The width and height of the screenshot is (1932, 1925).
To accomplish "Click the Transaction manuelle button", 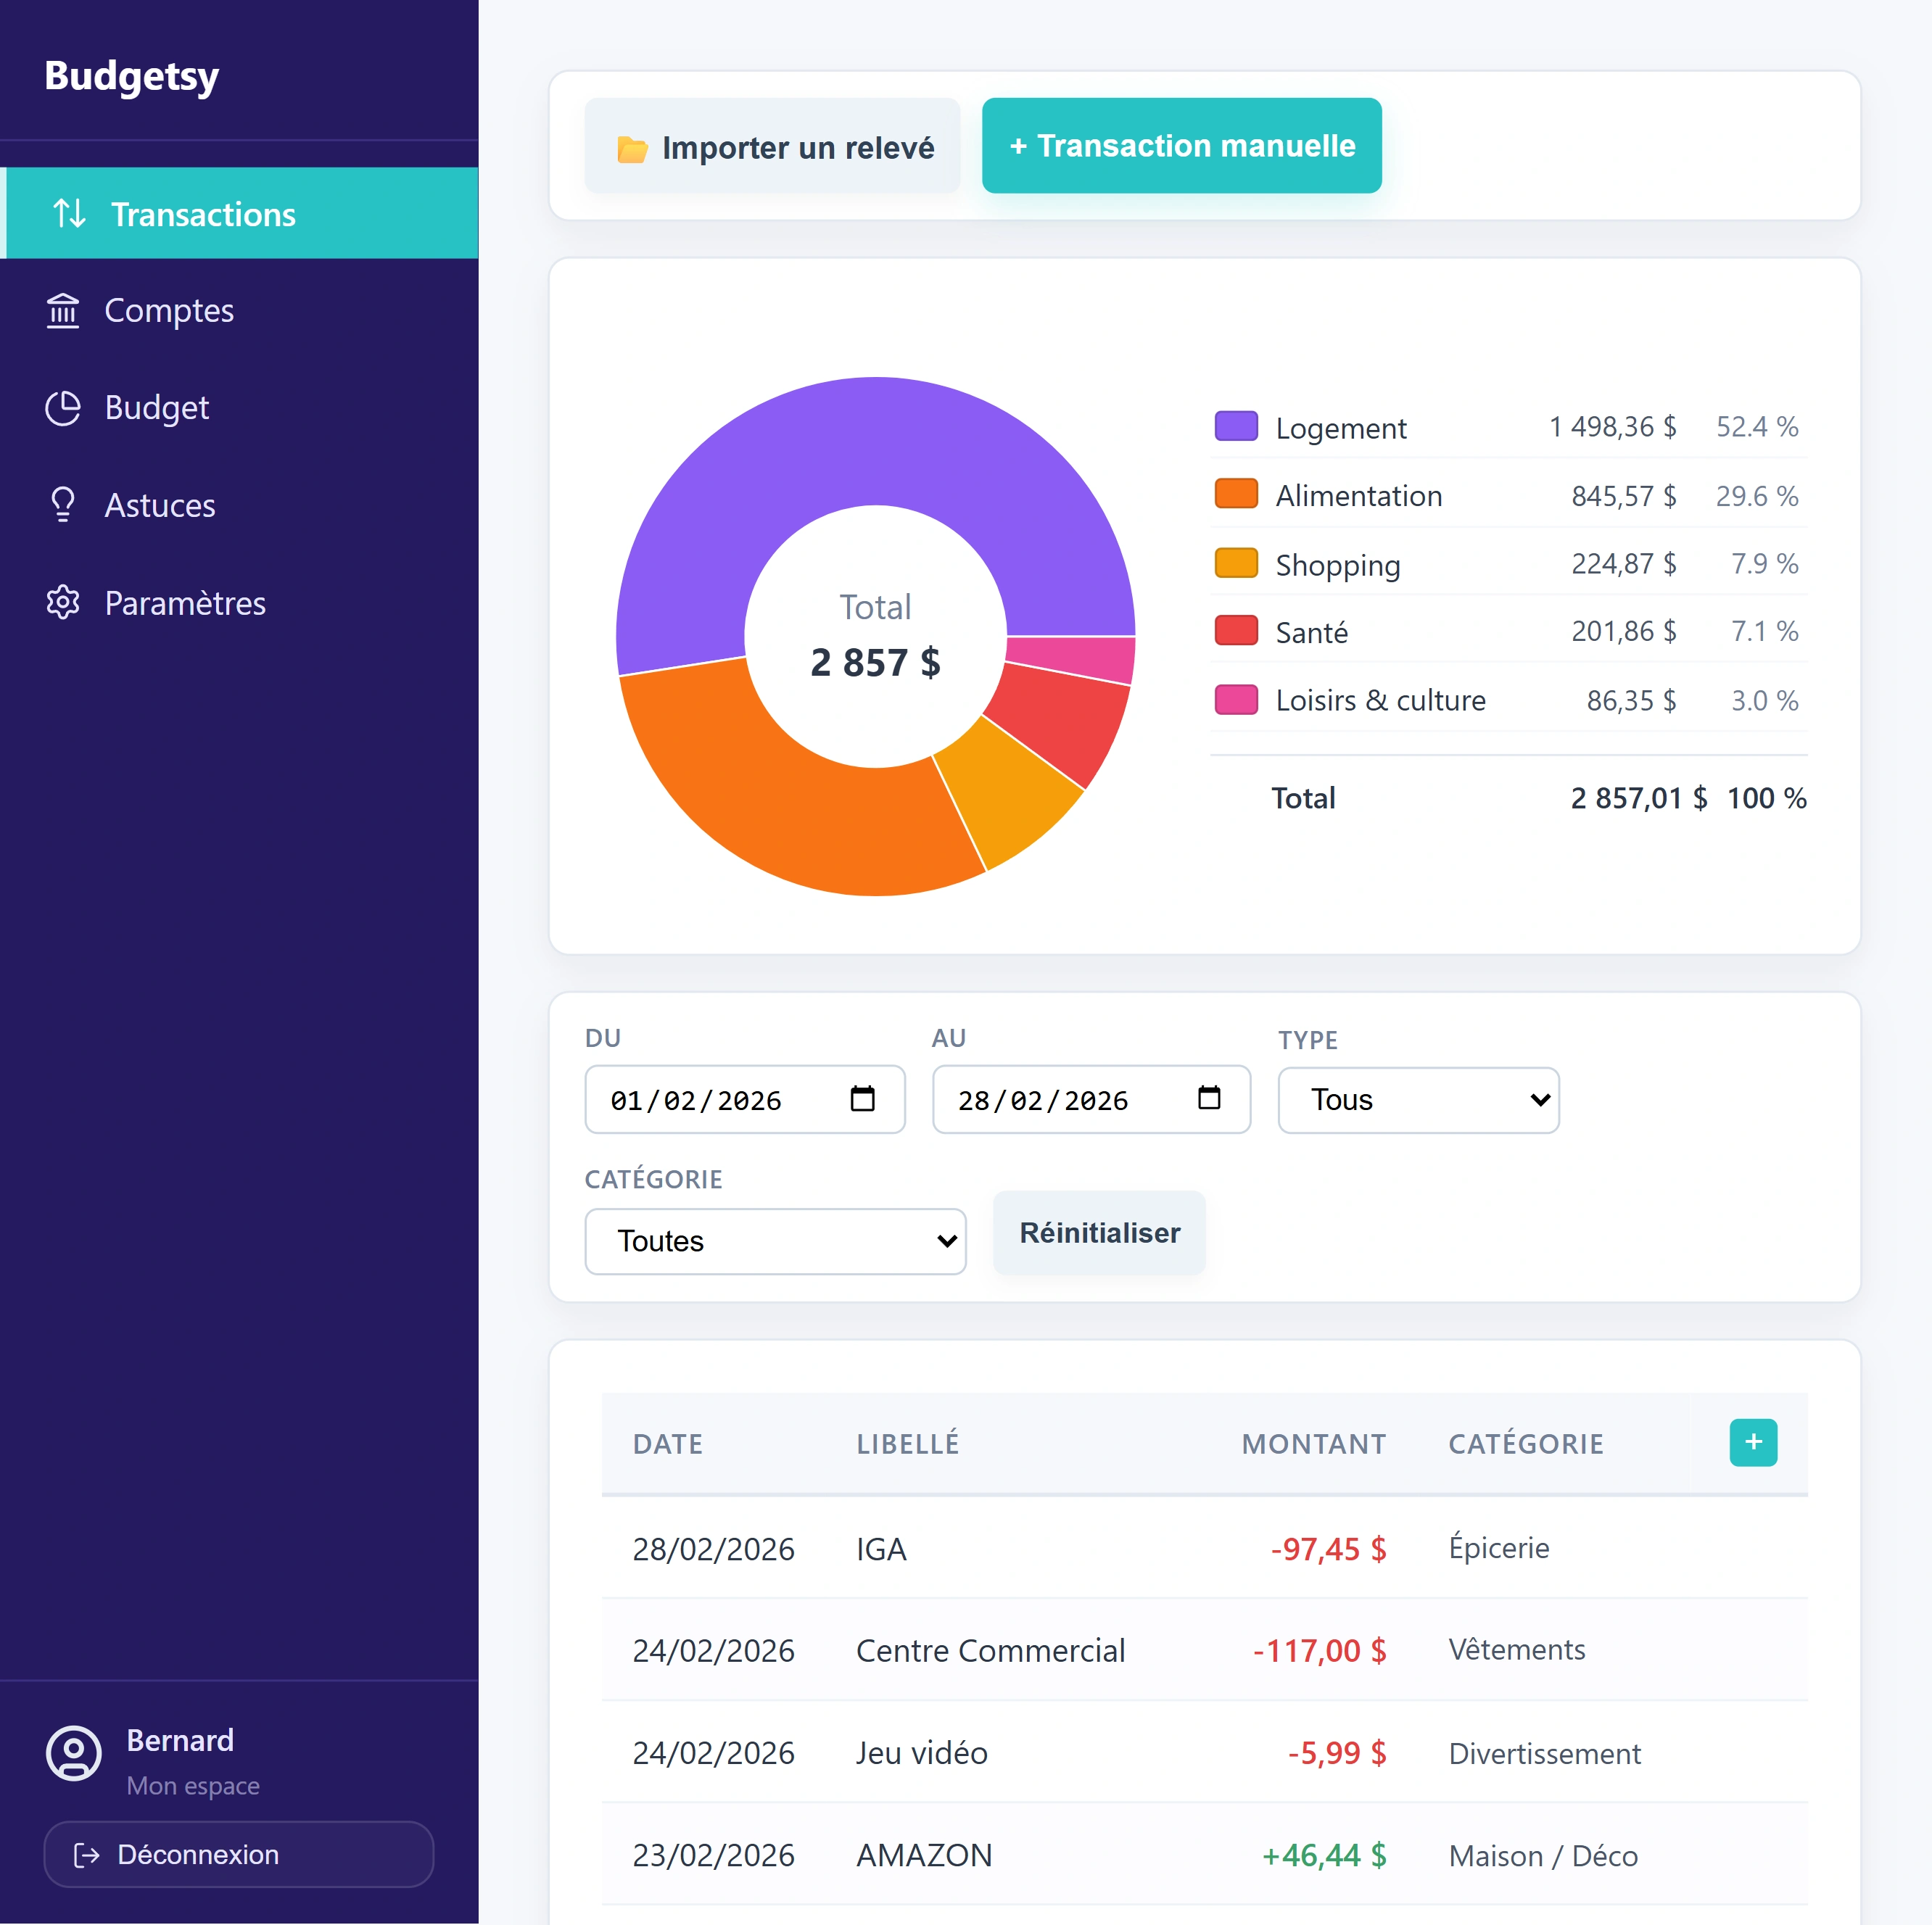I will (1181, 146).
